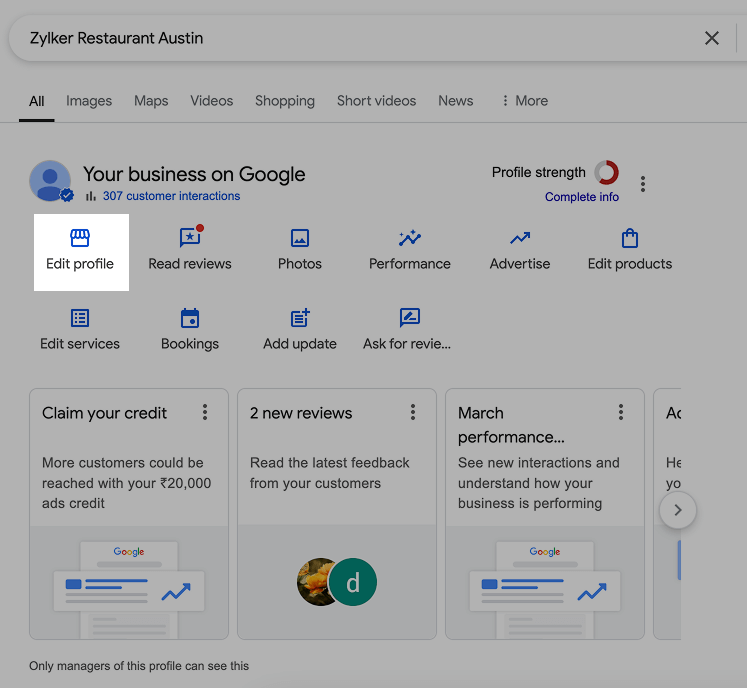Image resolution: width=747 pixels, height=688 pixels.
Task: View the Performance insights
Action: [x=410, y=250]
